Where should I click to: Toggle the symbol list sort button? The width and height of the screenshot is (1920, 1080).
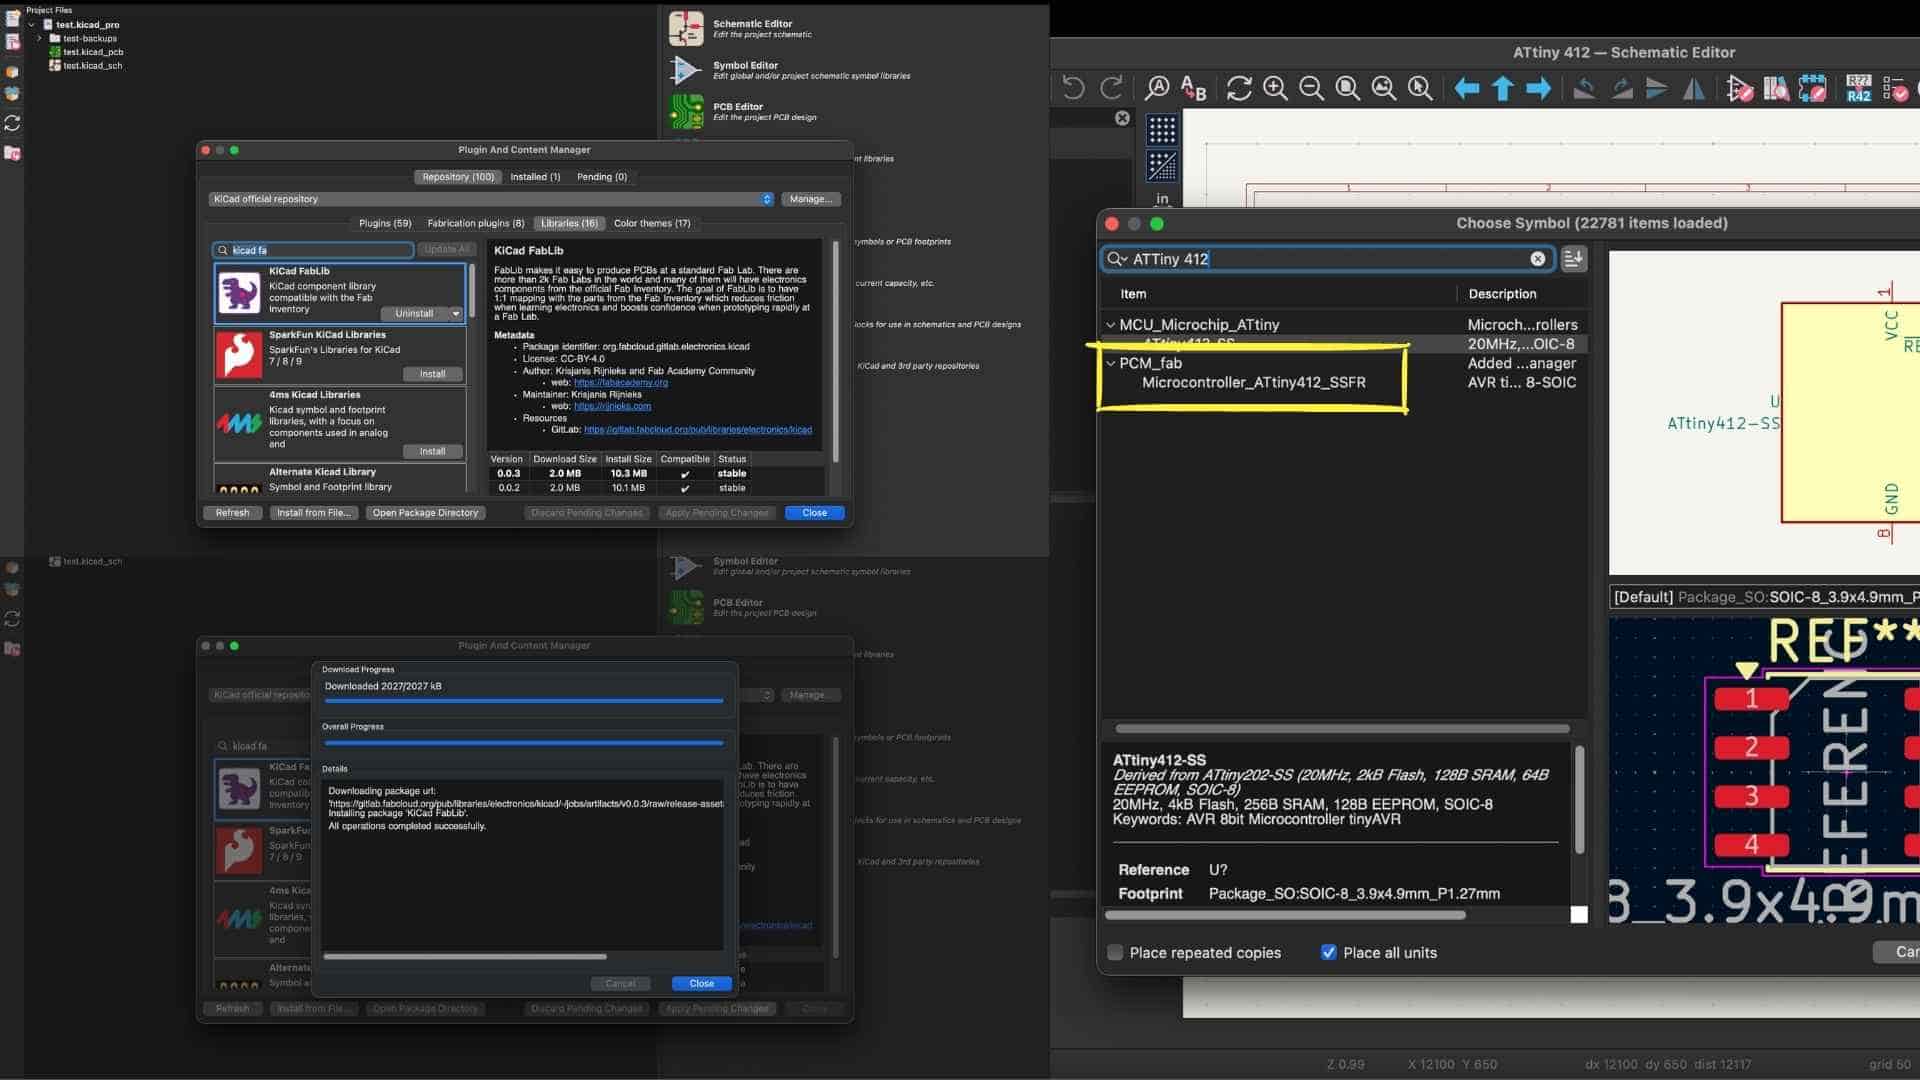(1573, 259)
